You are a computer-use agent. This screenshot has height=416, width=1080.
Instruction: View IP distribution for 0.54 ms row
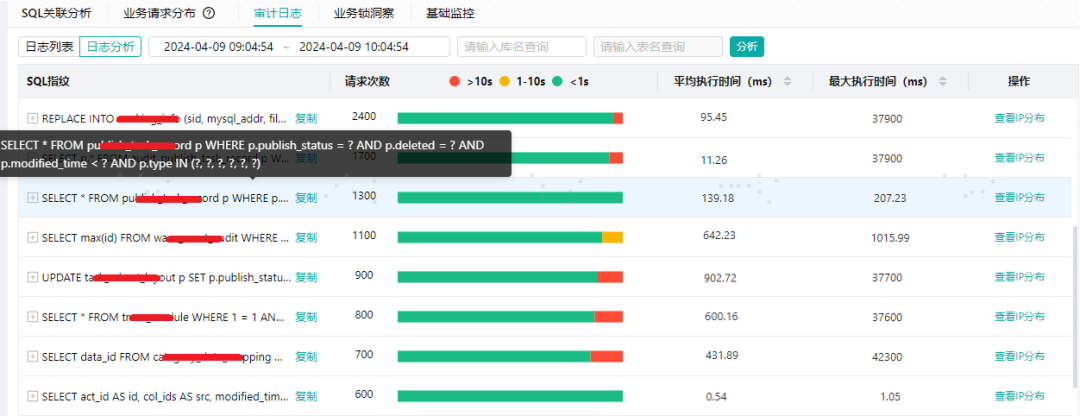click(x=1019, y=396)
